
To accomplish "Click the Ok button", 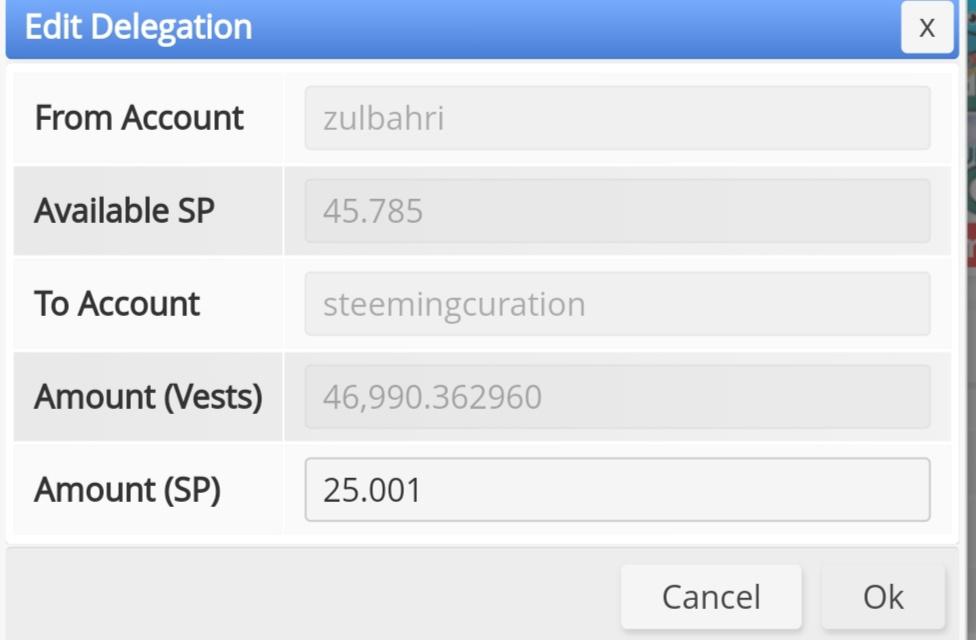I will (883, 597).
